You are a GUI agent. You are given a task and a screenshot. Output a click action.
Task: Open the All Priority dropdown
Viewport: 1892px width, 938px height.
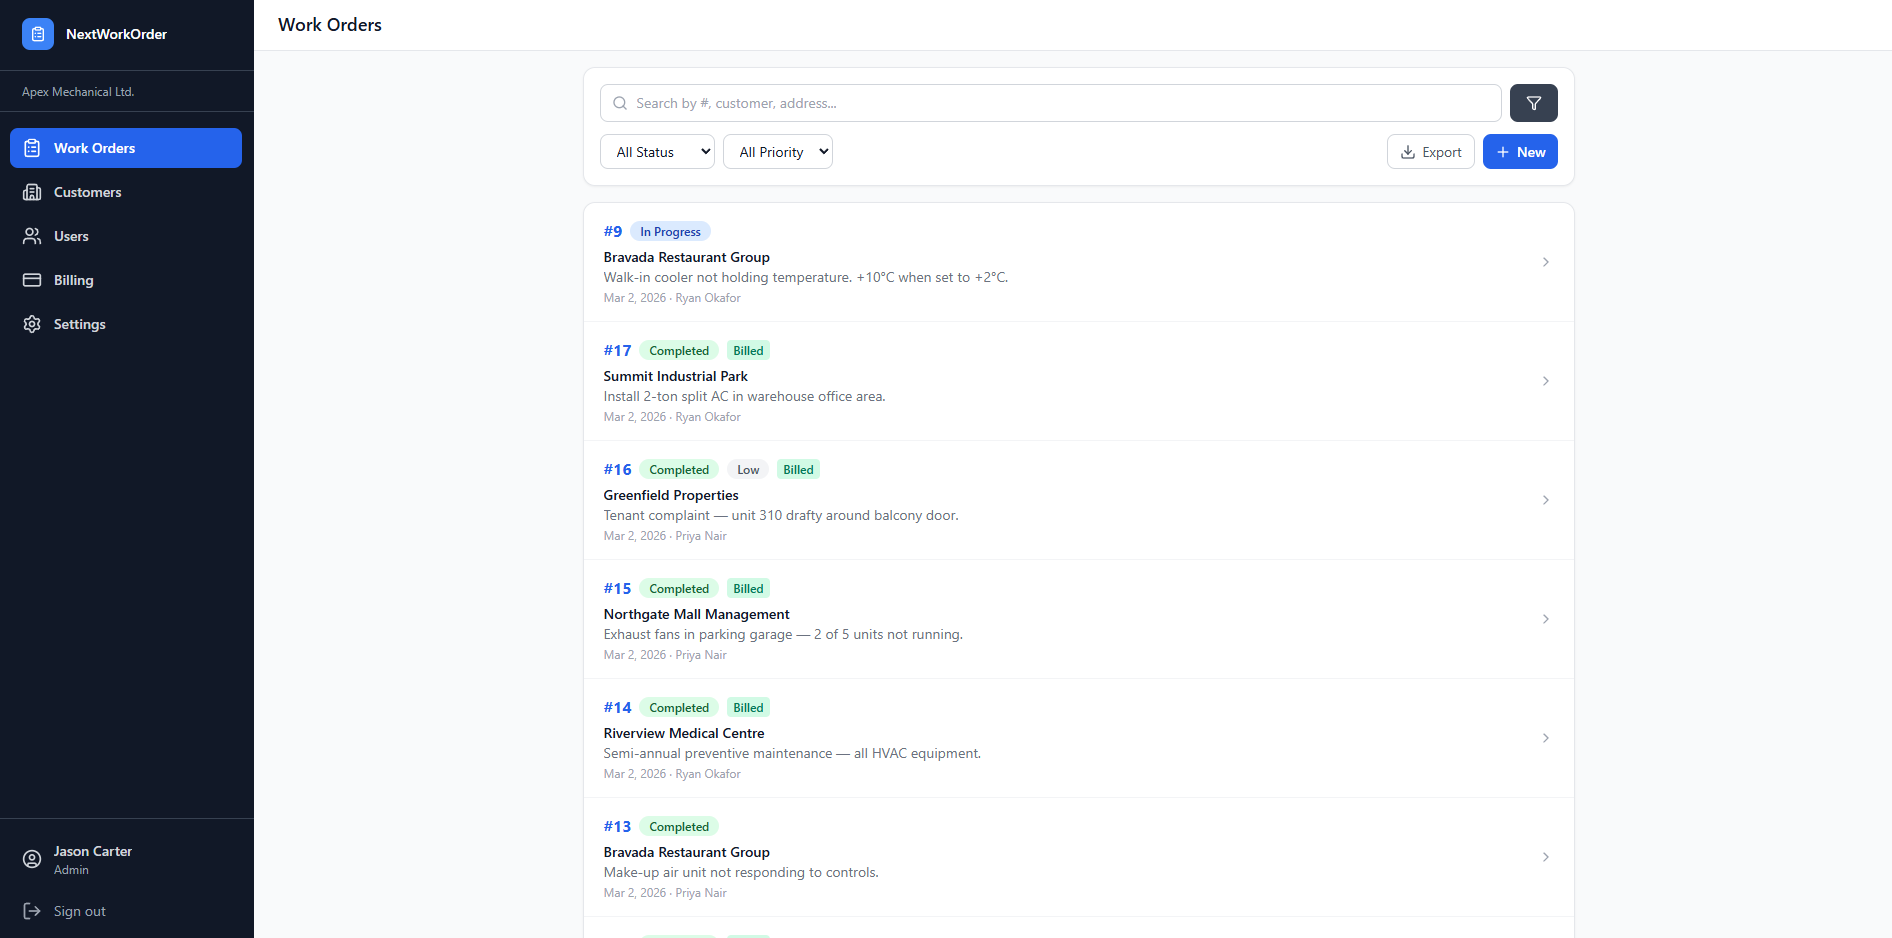click(x=778, y=151)
